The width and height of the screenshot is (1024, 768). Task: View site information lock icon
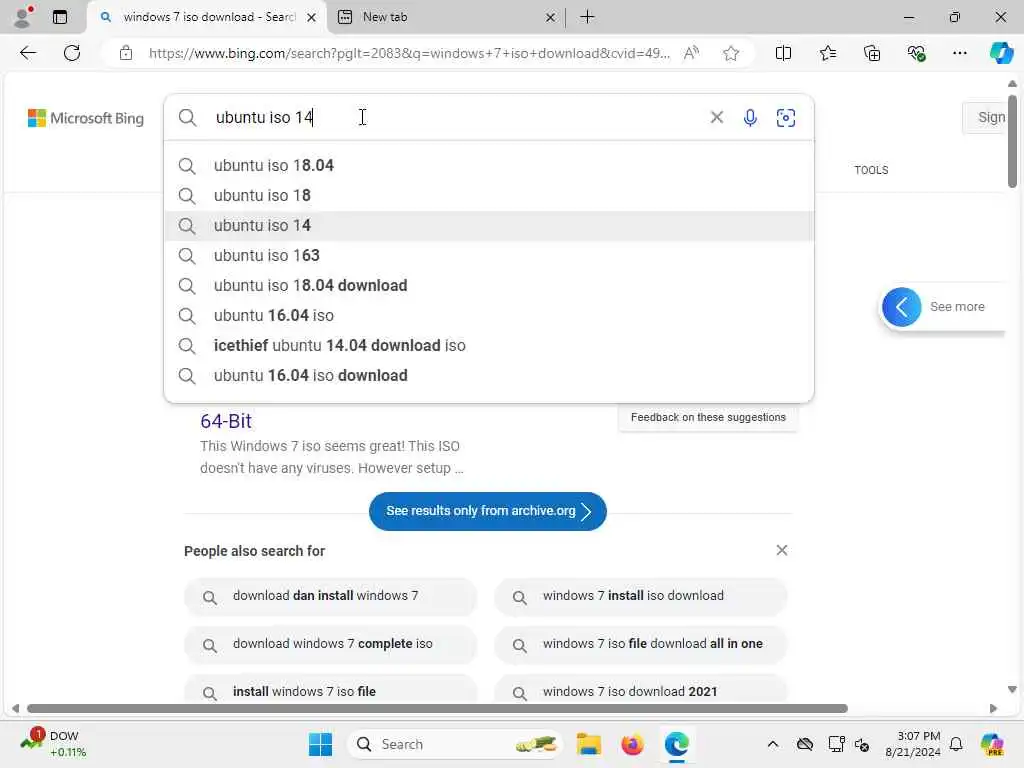click(125, 53)
